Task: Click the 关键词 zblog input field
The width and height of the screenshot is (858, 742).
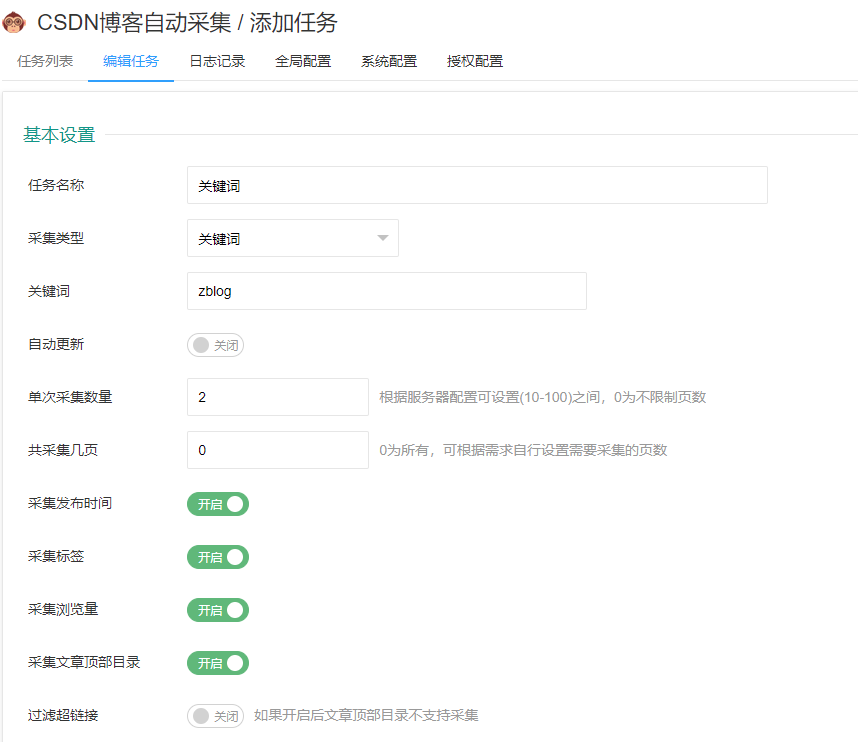Action: (x=387, y=291)
